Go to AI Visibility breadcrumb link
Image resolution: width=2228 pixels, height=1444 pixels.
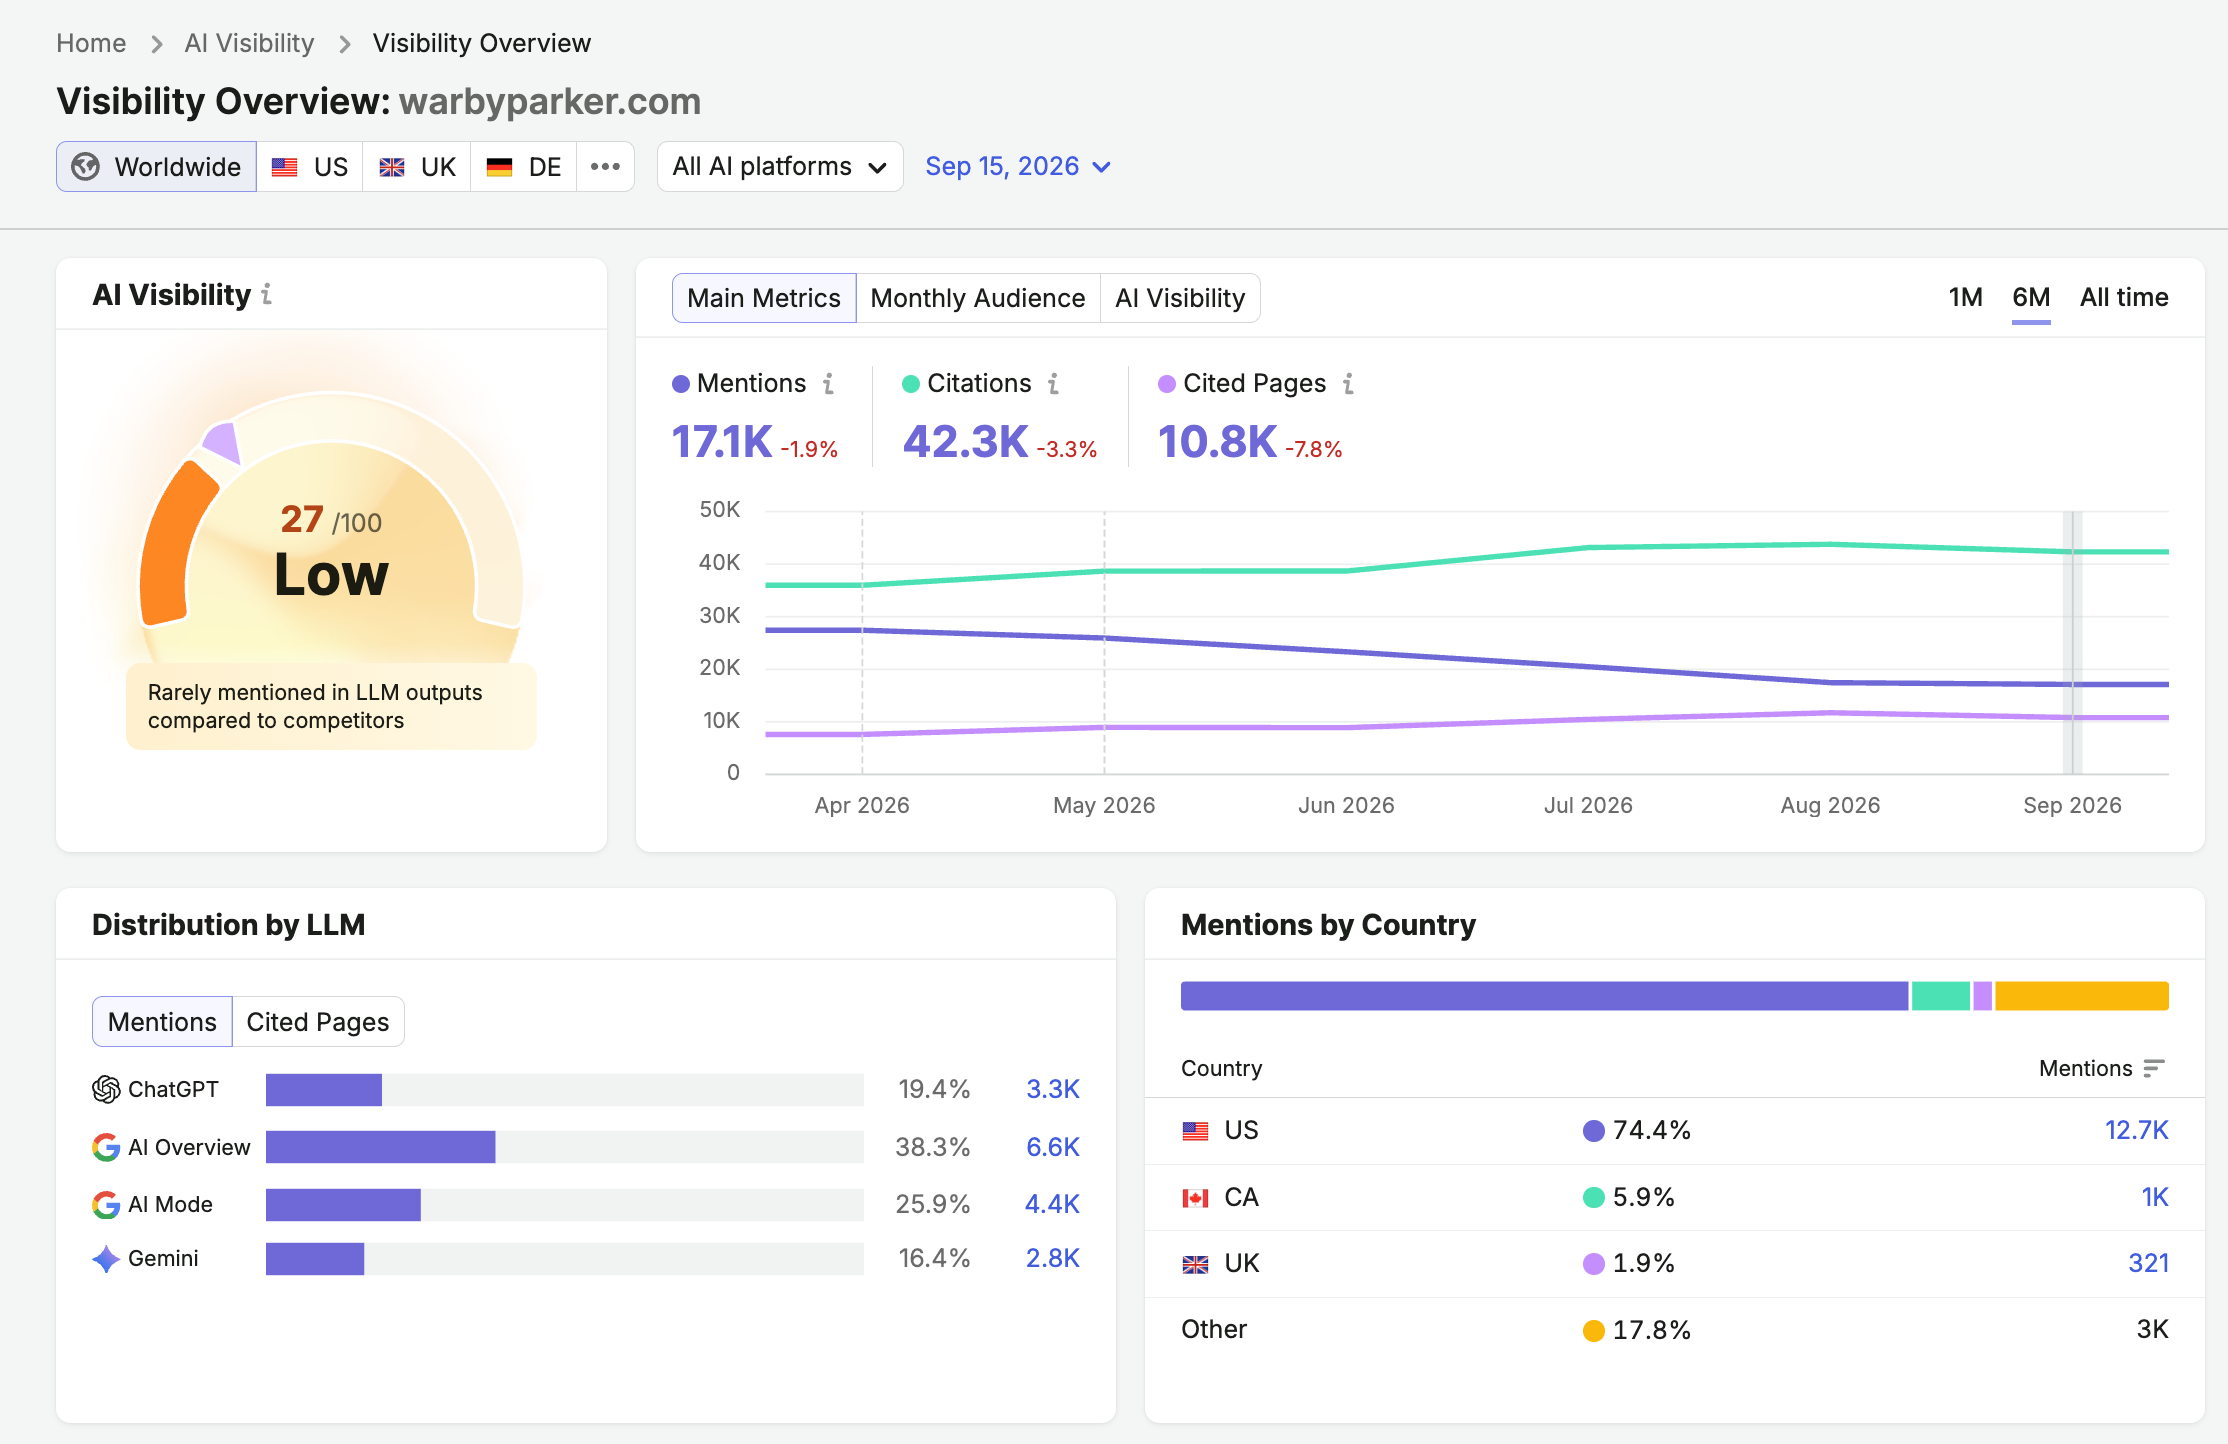249,44
